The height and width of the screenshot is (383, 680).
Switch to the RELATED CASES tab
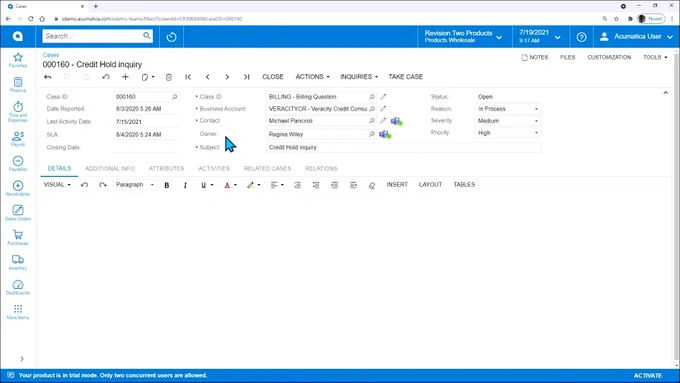267,169
